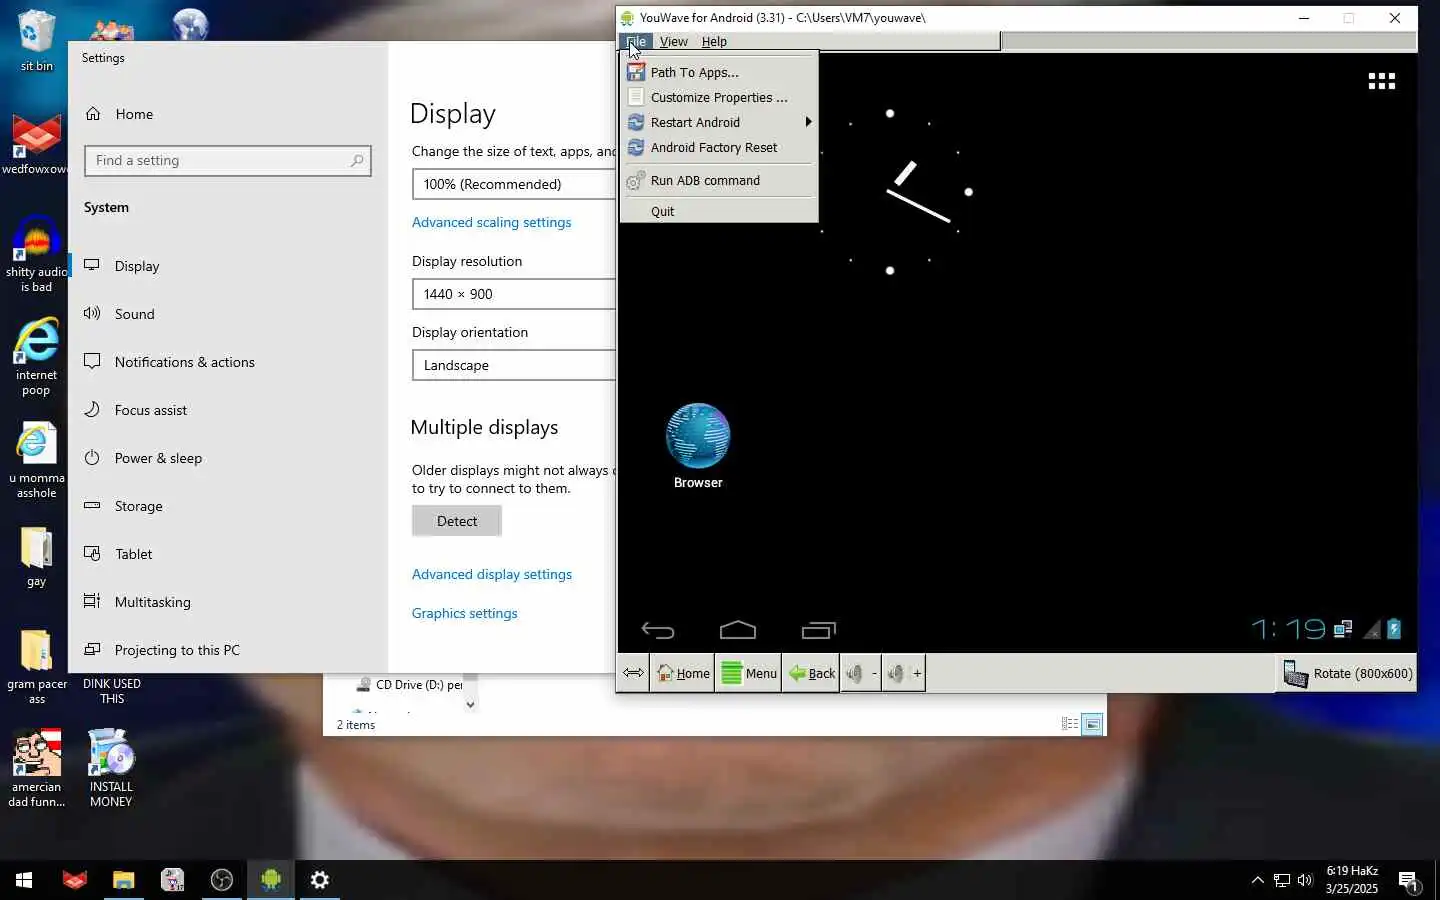This screenshot has height=900, width=1440.
Task: Expand the Restart Android submenu arrow
Action: (808, 122)
